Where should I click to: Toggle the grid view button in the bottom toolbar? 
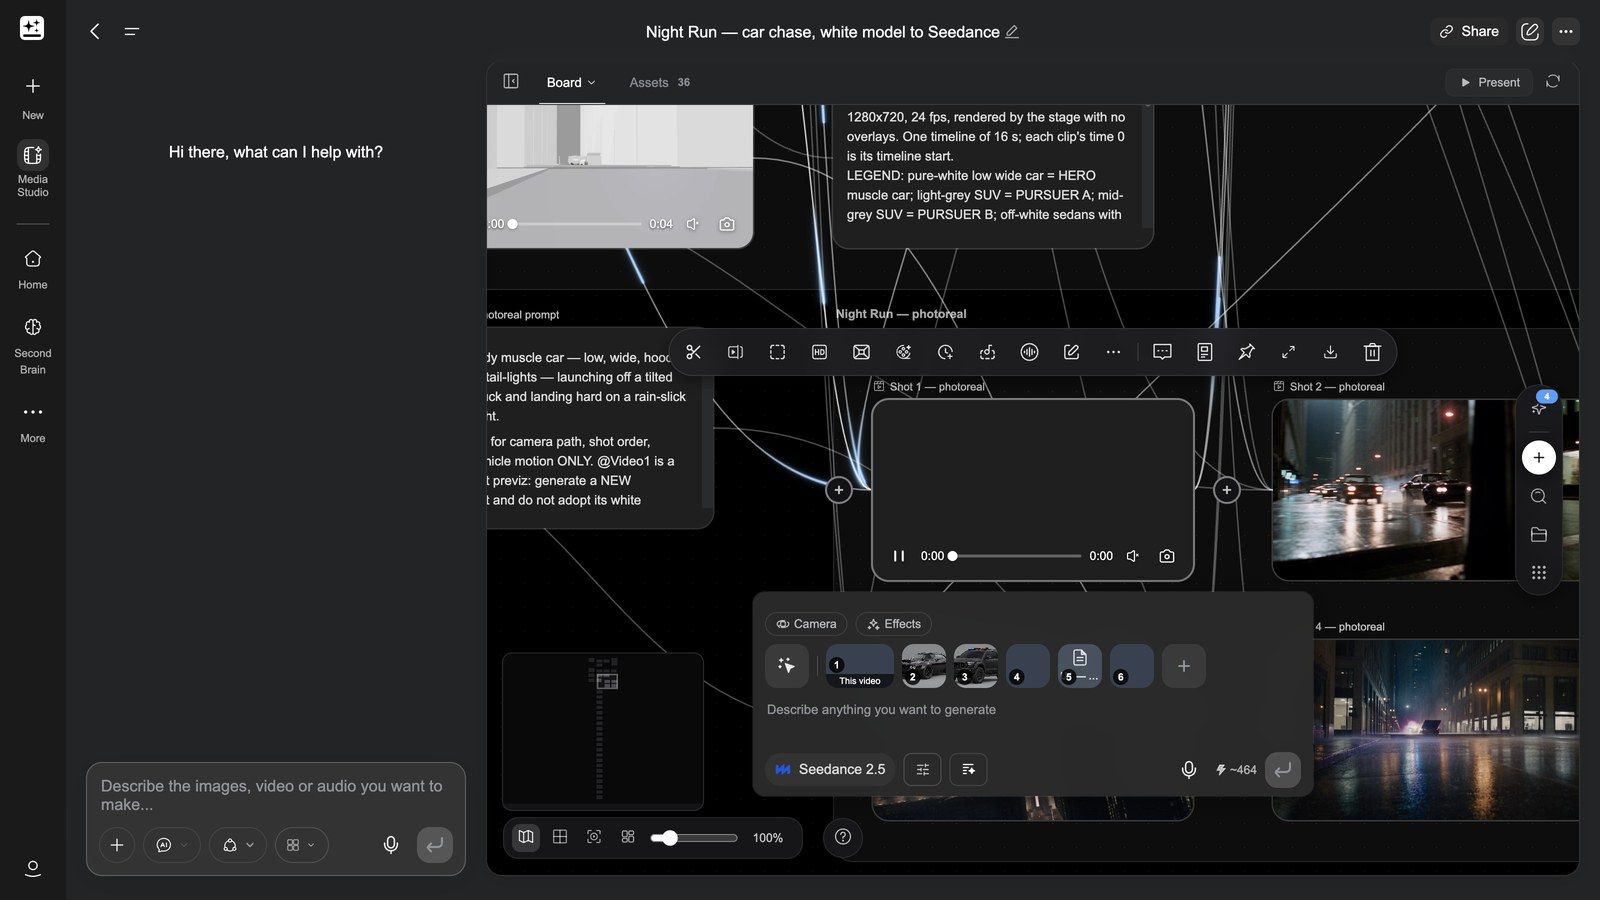(560, 837)
